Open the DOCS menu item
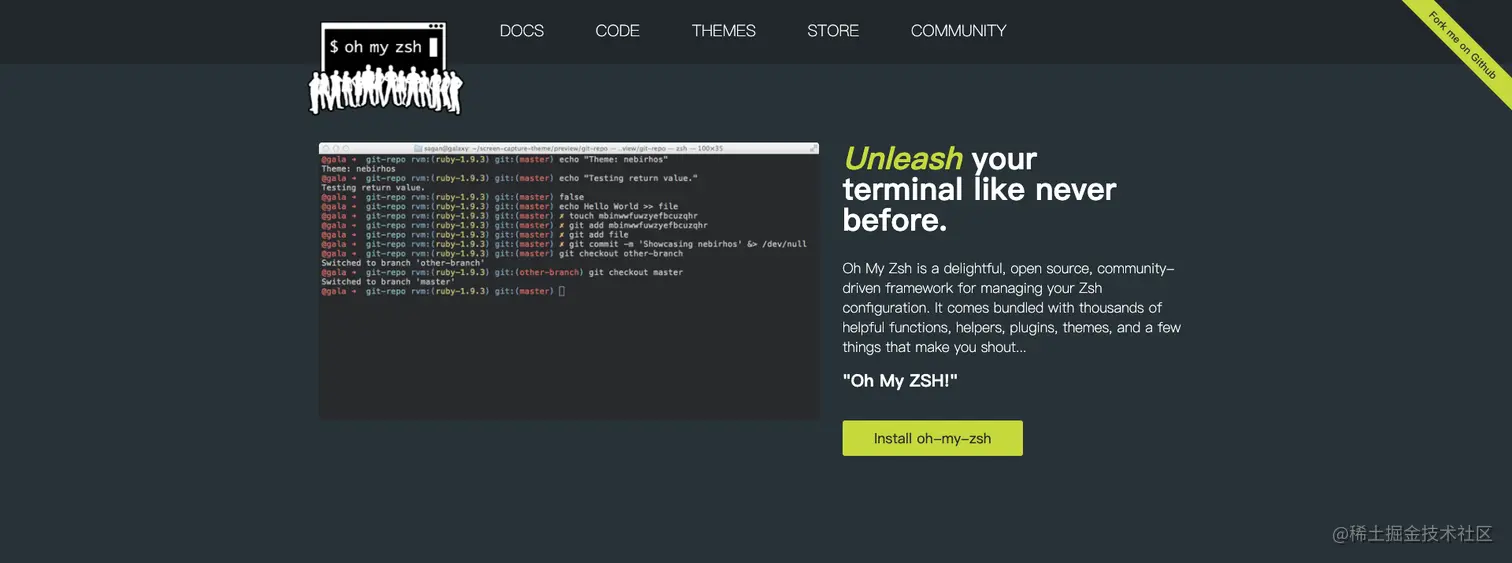 522,31
